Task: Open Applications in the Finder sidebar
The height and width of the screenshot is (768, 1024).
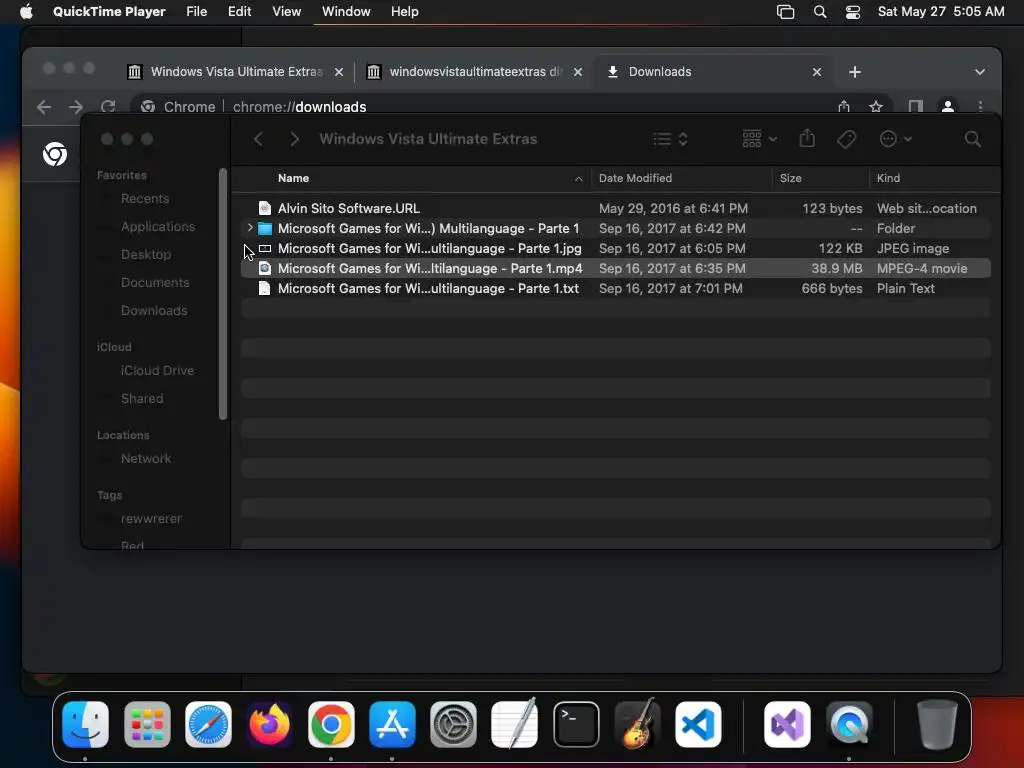Action: coord(157,227)
